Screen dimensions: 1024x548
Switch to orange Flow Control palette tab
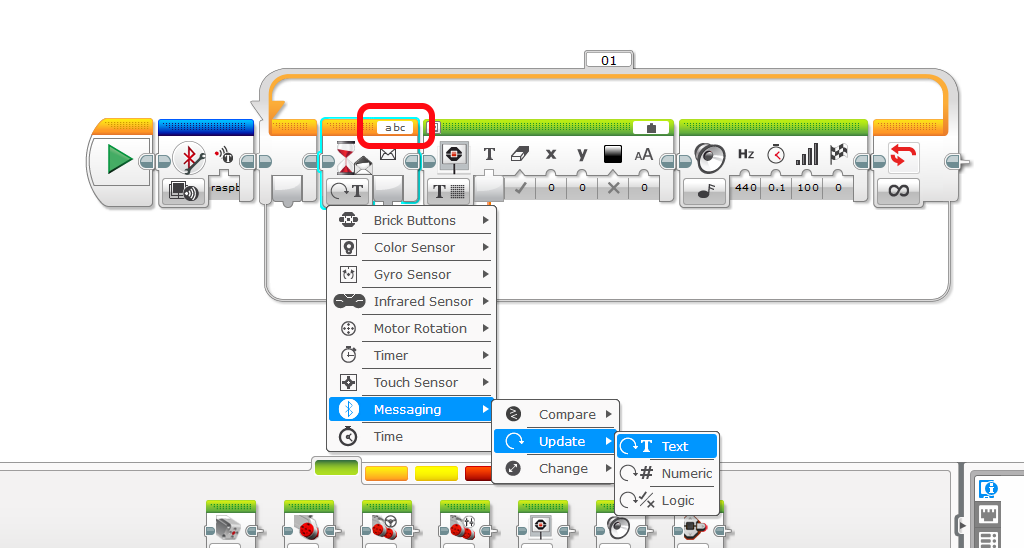point(386,473)
